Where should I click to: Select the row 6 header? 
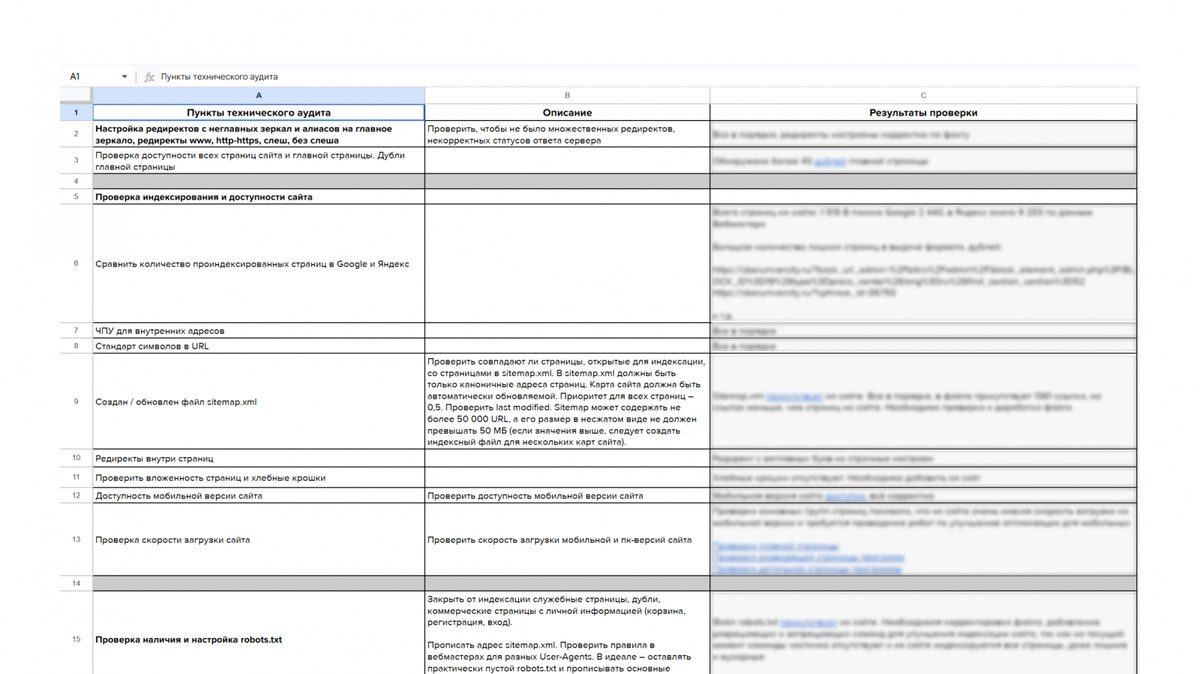(76, 264)
